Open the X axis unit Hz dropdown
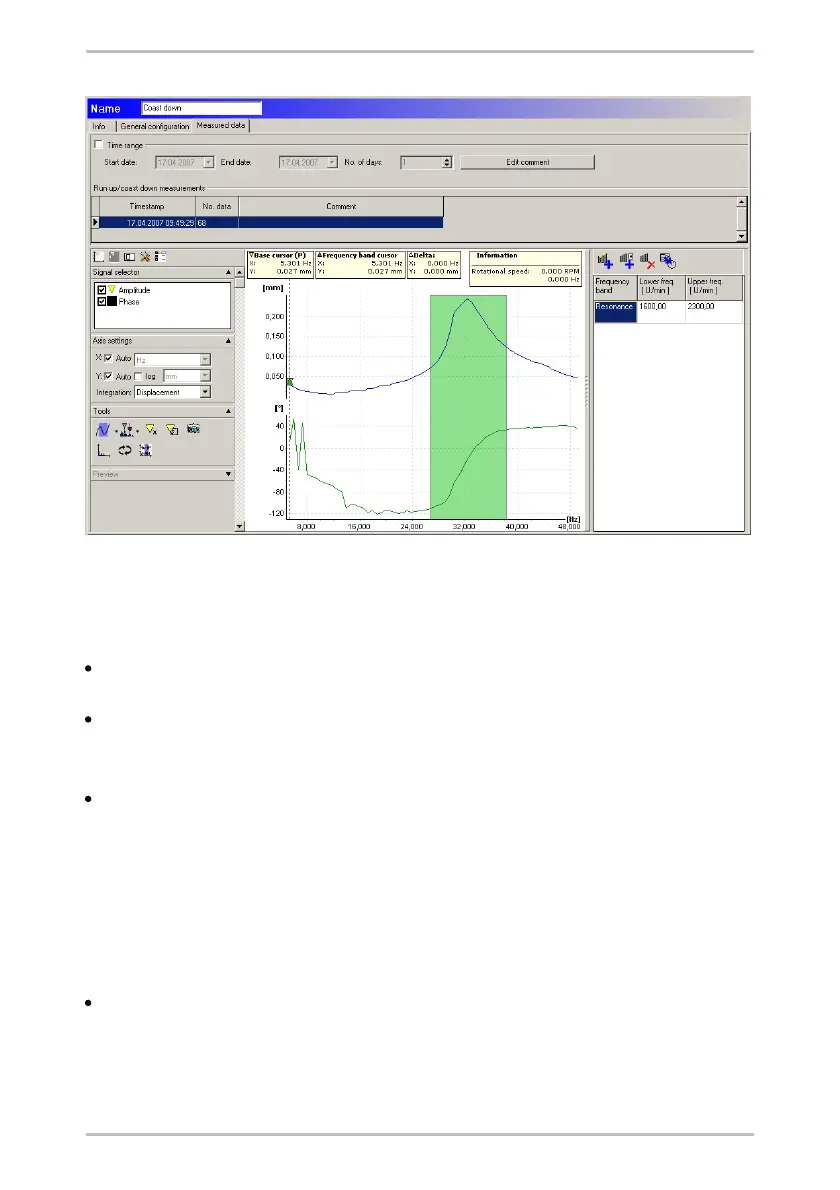Screen dimensions: 840x1190 coord(205,360)
